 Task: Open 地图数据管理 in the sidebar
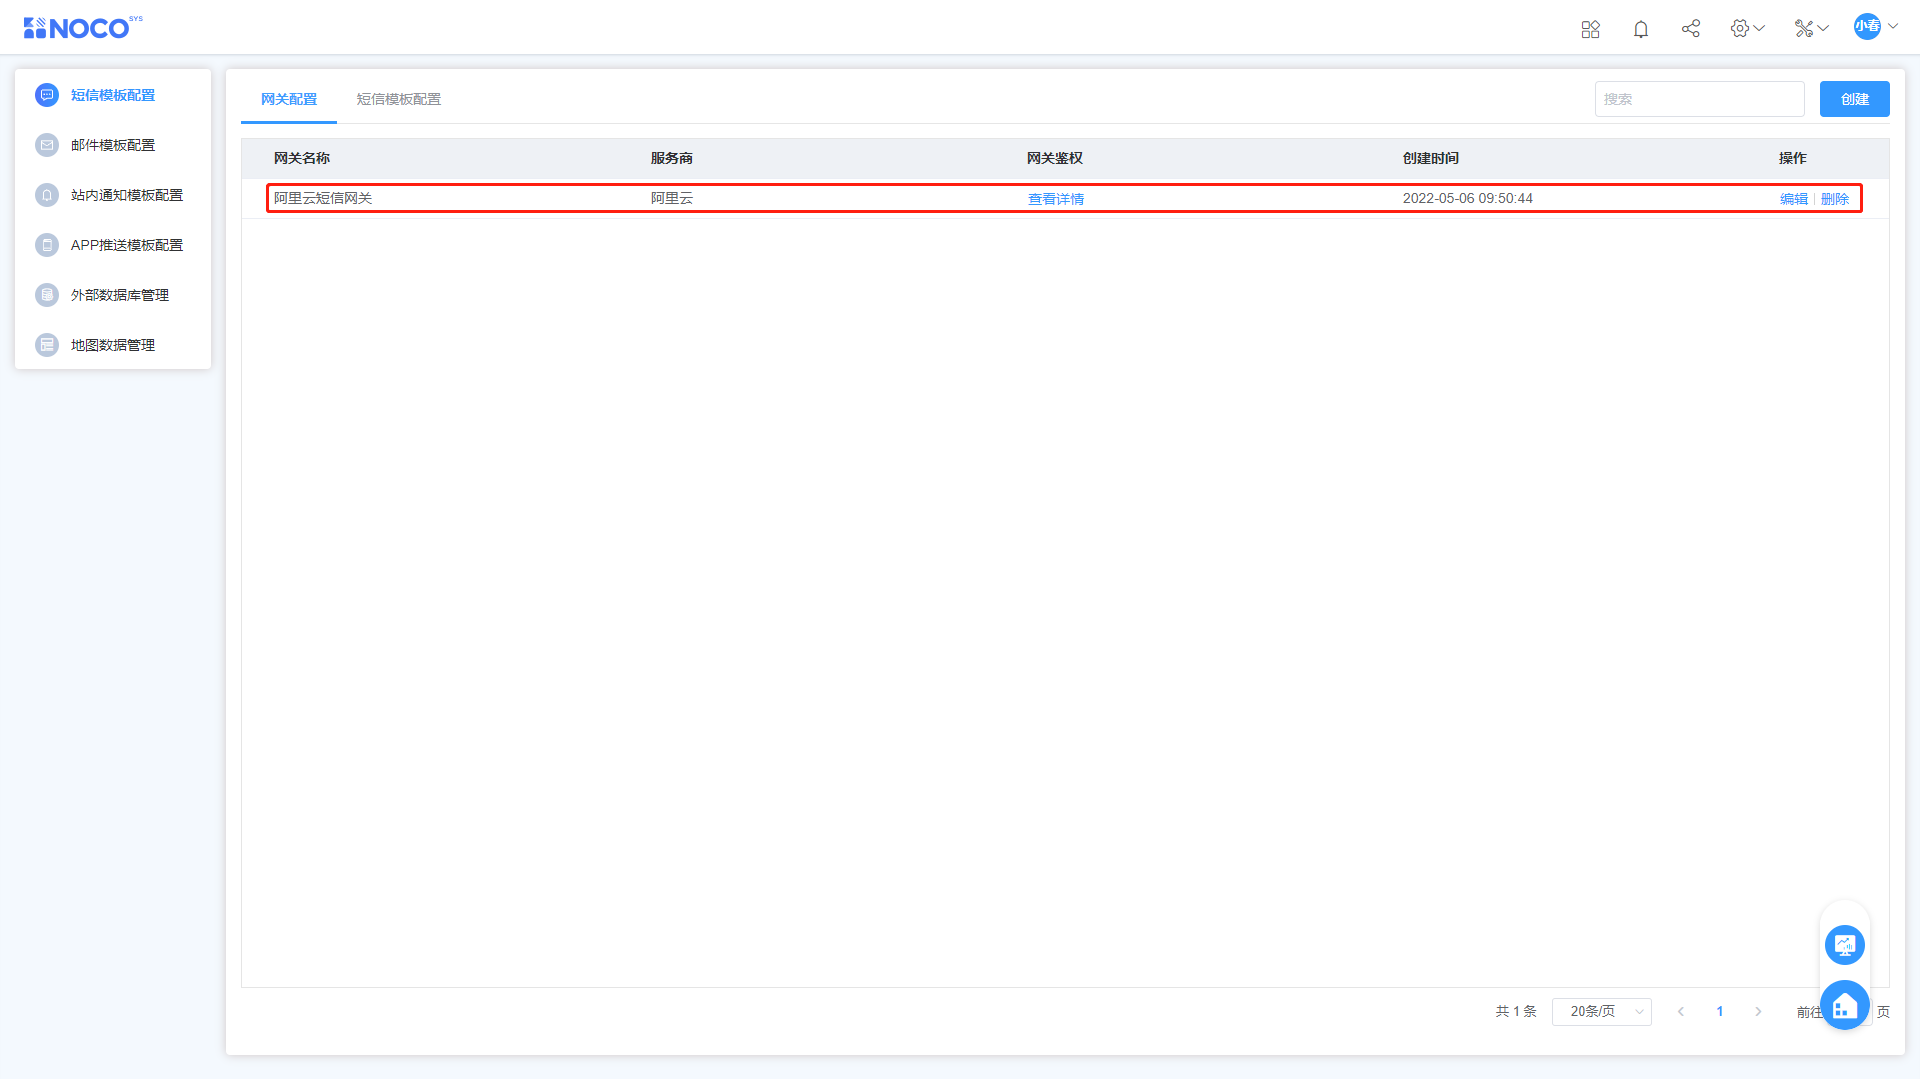coord(113,345)
